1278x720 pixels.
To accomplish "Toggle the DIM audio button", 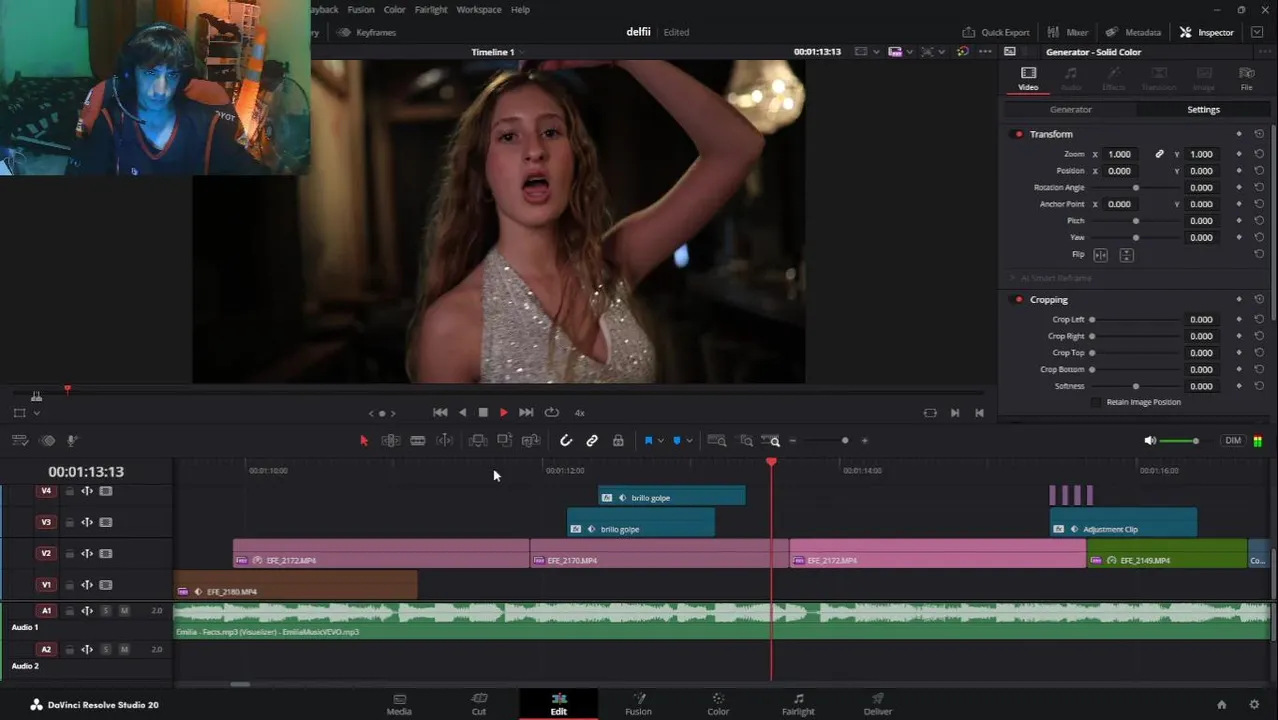I will [1233, 441].
